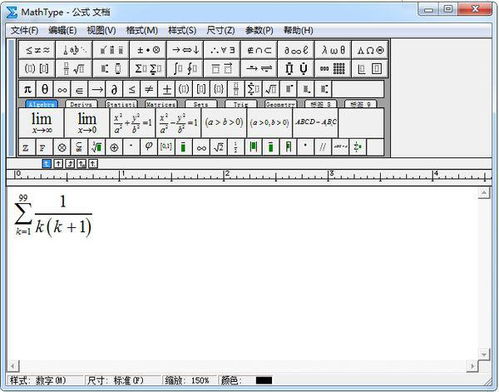Switch to the Matrices tab

point(161,104)
